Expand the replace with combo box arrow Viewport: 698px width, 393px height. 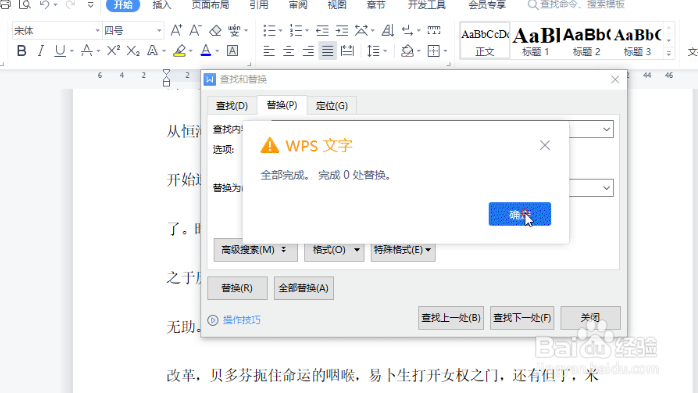tap(606, 188)
